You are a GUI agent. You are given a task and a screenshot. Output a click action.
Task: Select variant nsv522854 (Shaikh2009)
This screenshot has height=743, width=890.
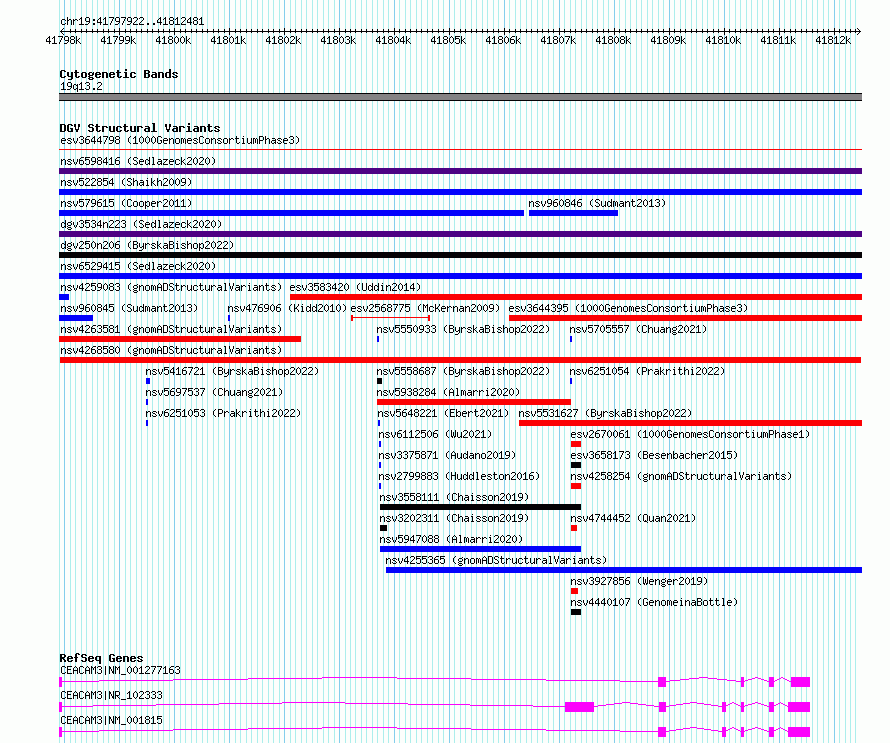126,182
